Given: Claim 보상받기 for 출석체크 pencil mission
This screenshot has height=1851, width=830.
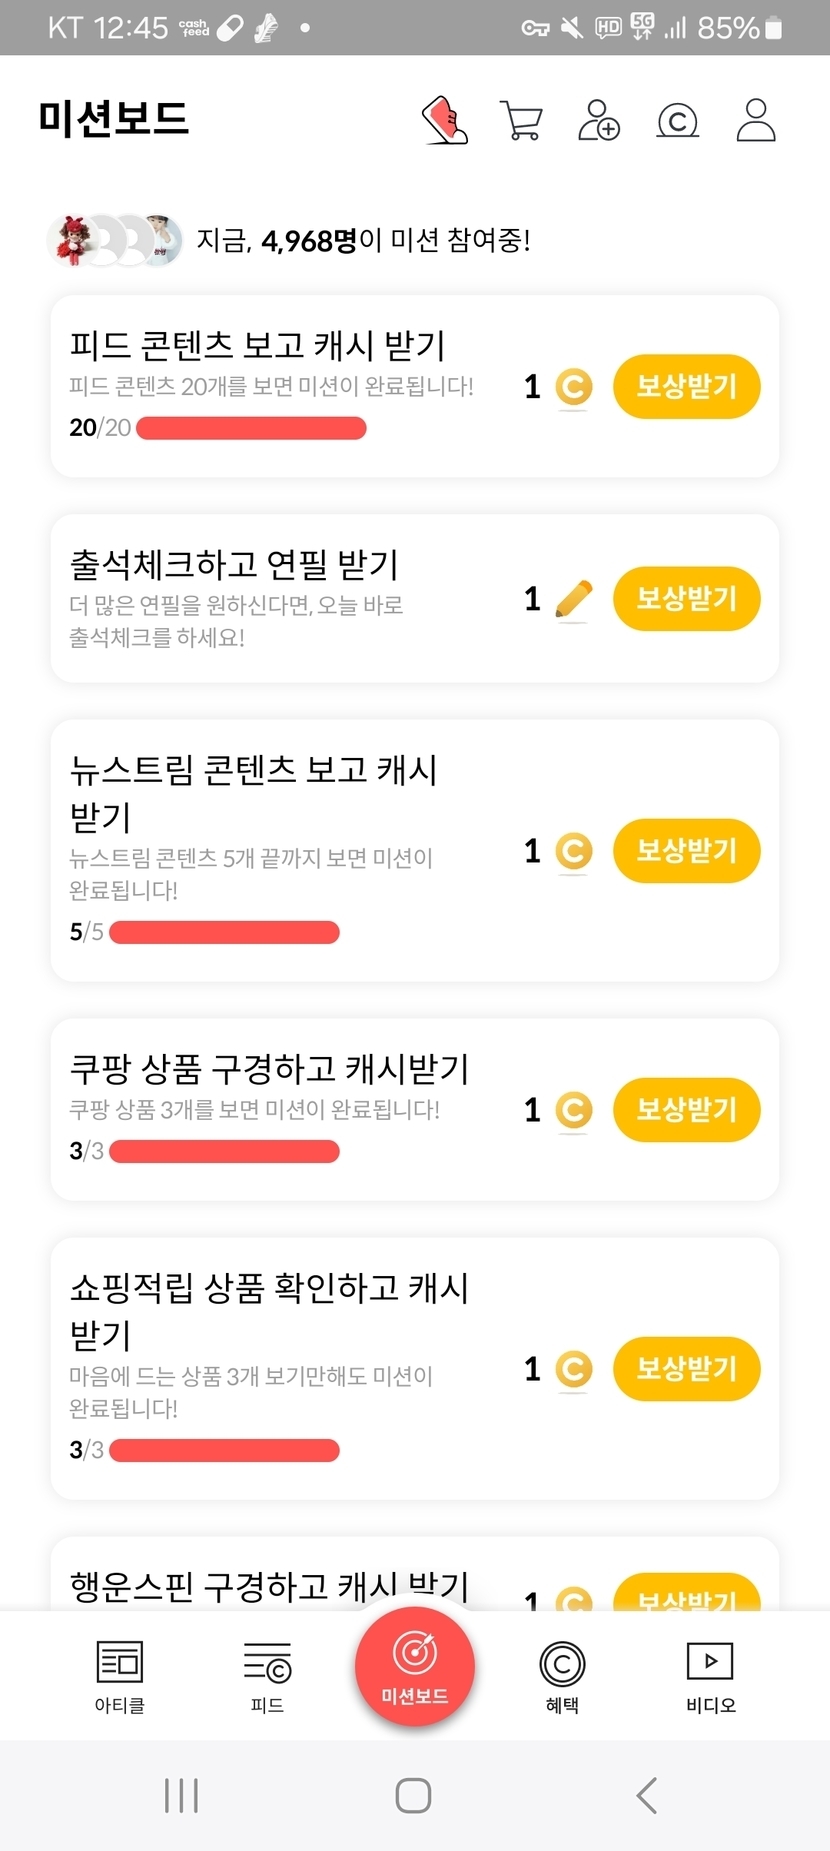Looking at the screenshot, I should tap(686, 599).
